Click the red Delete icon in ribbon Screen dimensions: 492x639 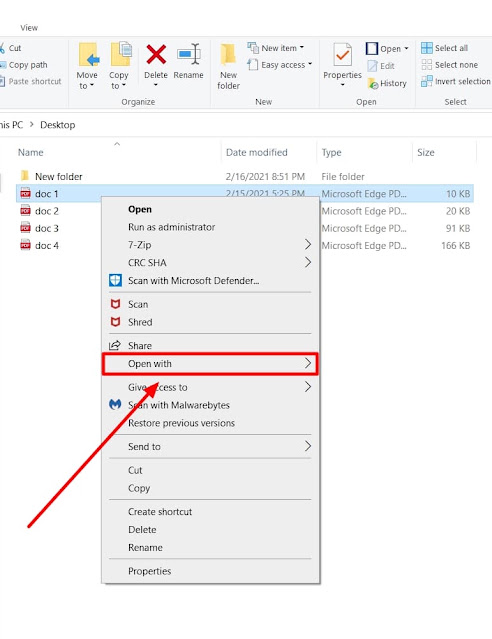(x=156, y=55)
